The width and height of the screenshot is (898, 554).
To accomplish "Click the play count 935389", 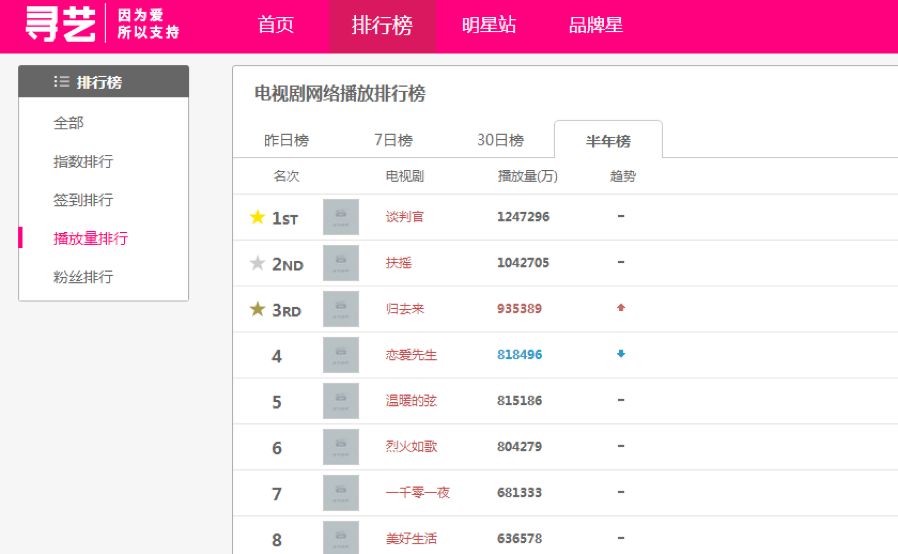I will tap(519, 308).
